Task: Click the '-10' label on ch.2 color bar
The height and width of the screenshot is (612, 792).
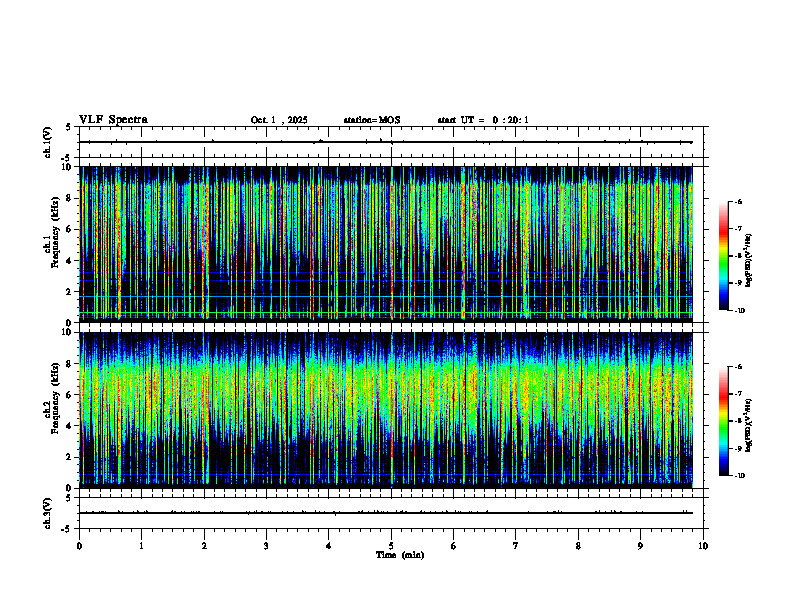Action: pyautogui.click(x=740, y=476)
